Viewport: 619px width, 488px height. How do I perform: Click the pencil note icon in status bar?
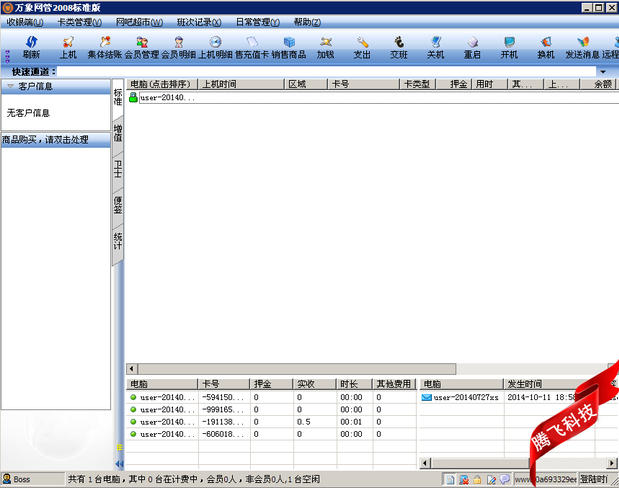(x=491, y=479)
